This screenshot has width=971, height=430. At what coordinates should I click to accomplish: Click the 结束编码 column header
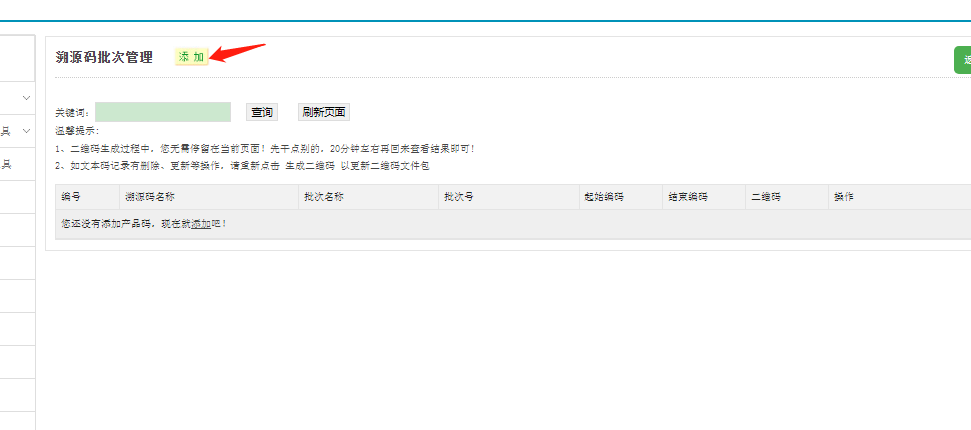[x=688, y=197]
